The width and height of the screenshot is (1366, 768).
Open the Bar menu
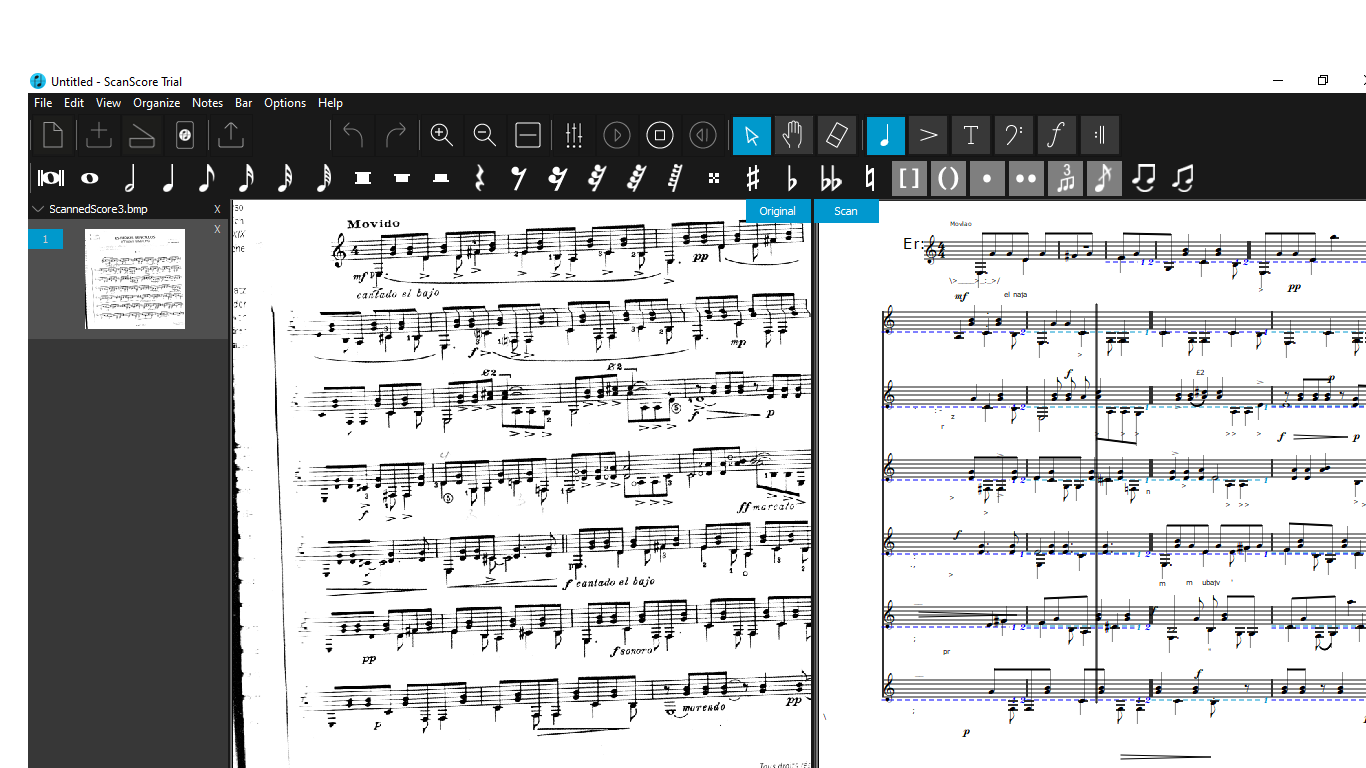pos(244,103)
